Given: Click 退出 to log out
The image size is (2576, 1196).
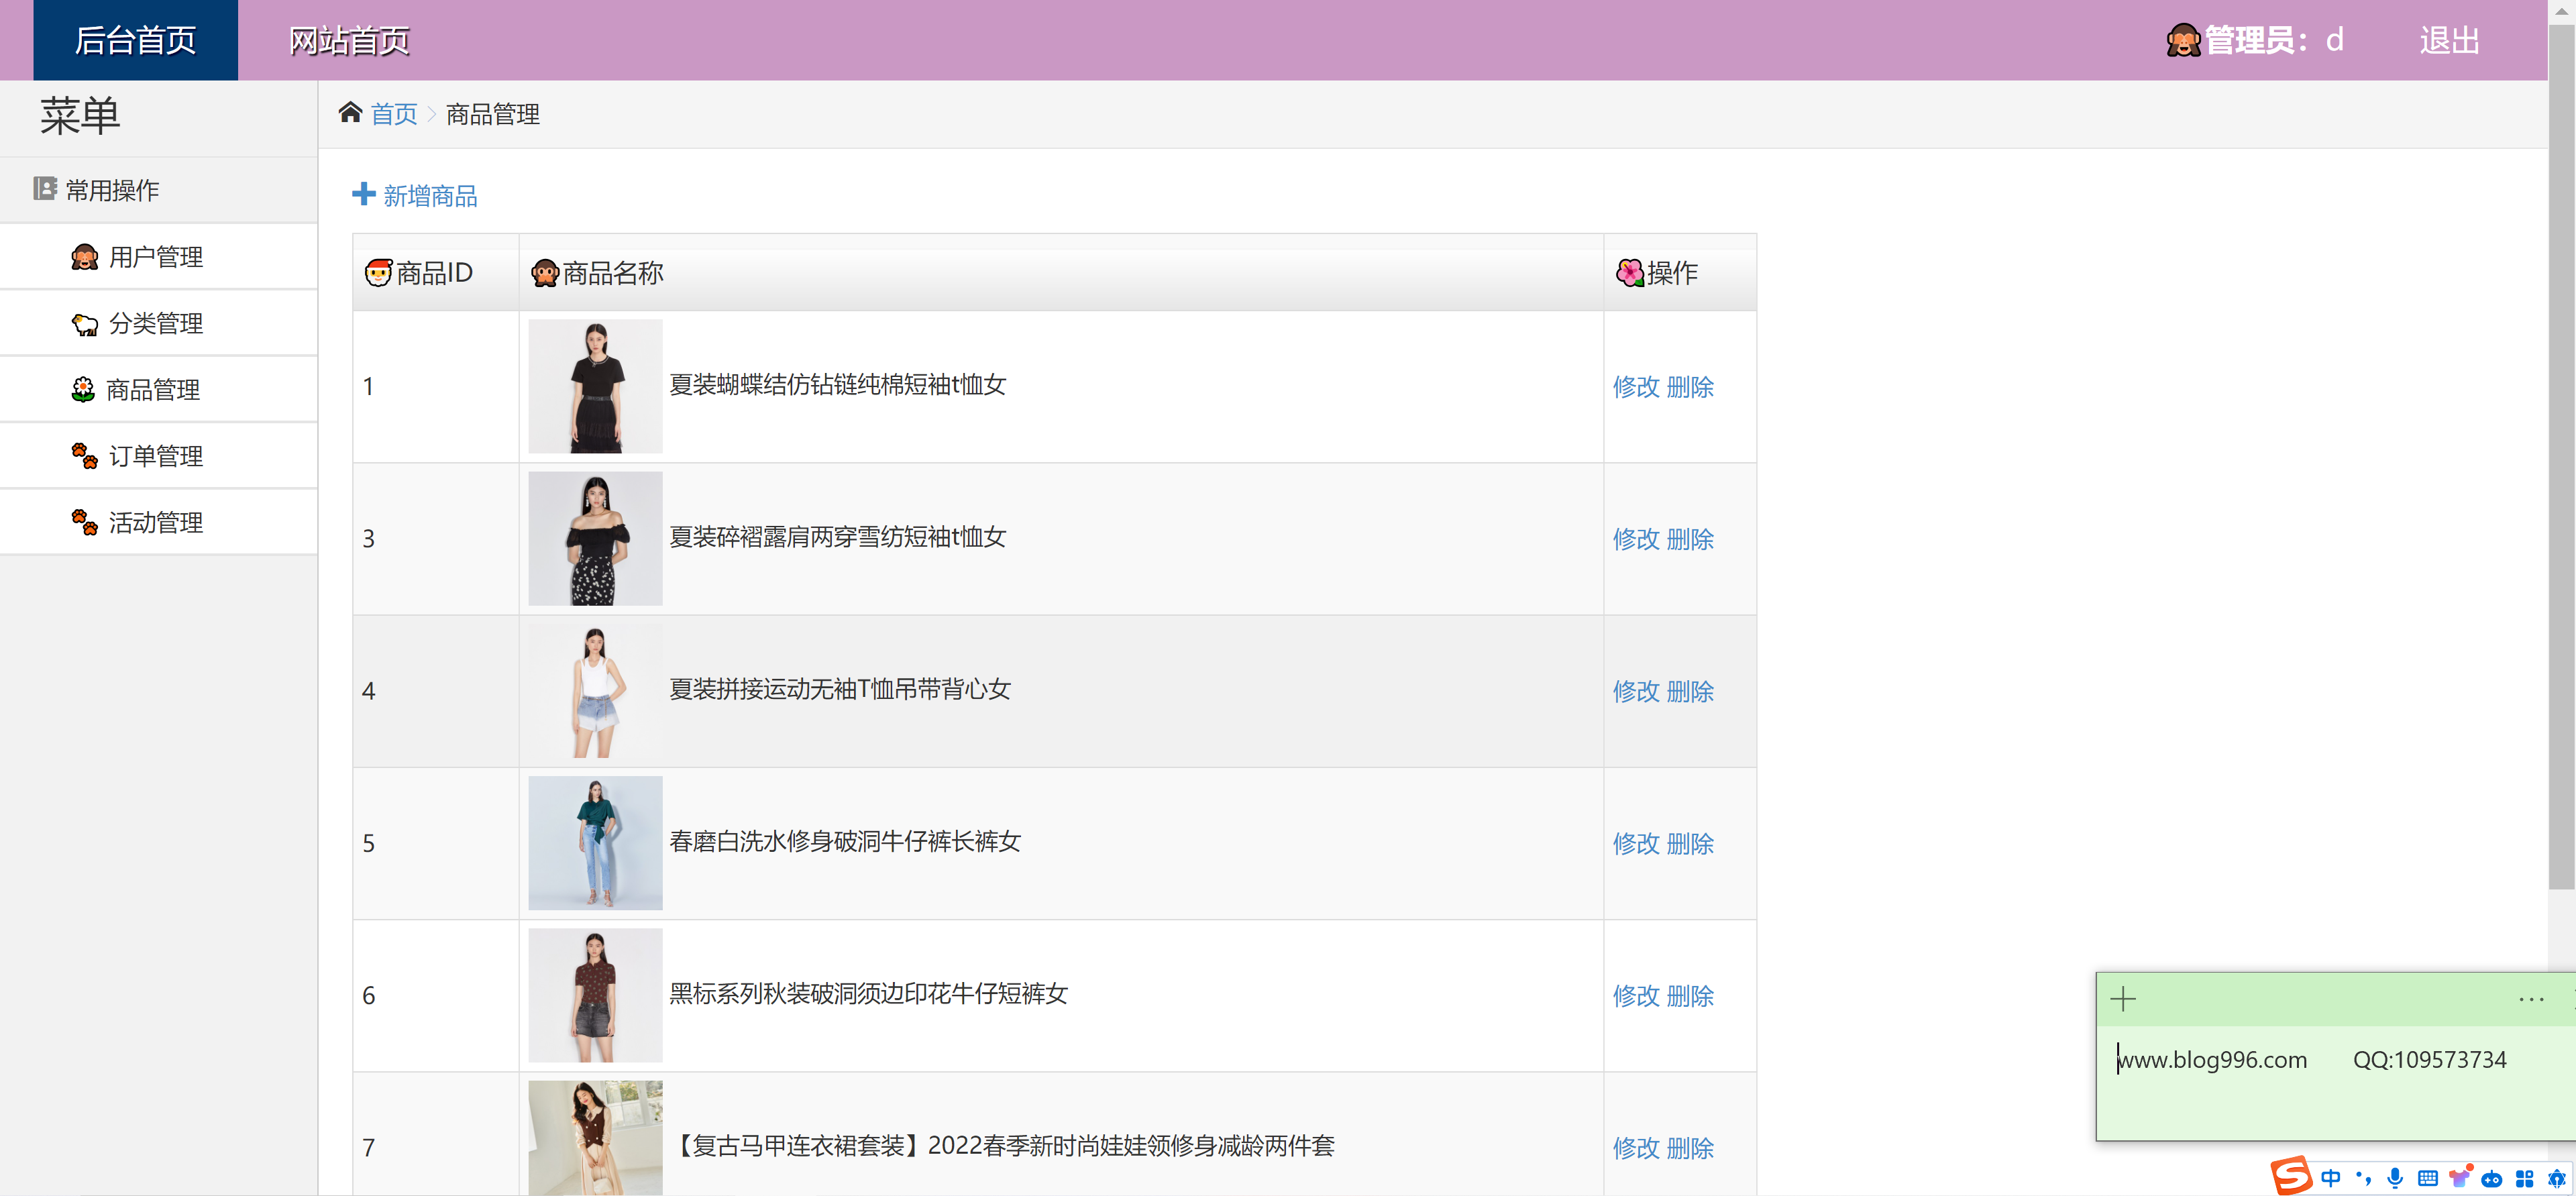Looking at the screenshot, I should click(2449, 40).
